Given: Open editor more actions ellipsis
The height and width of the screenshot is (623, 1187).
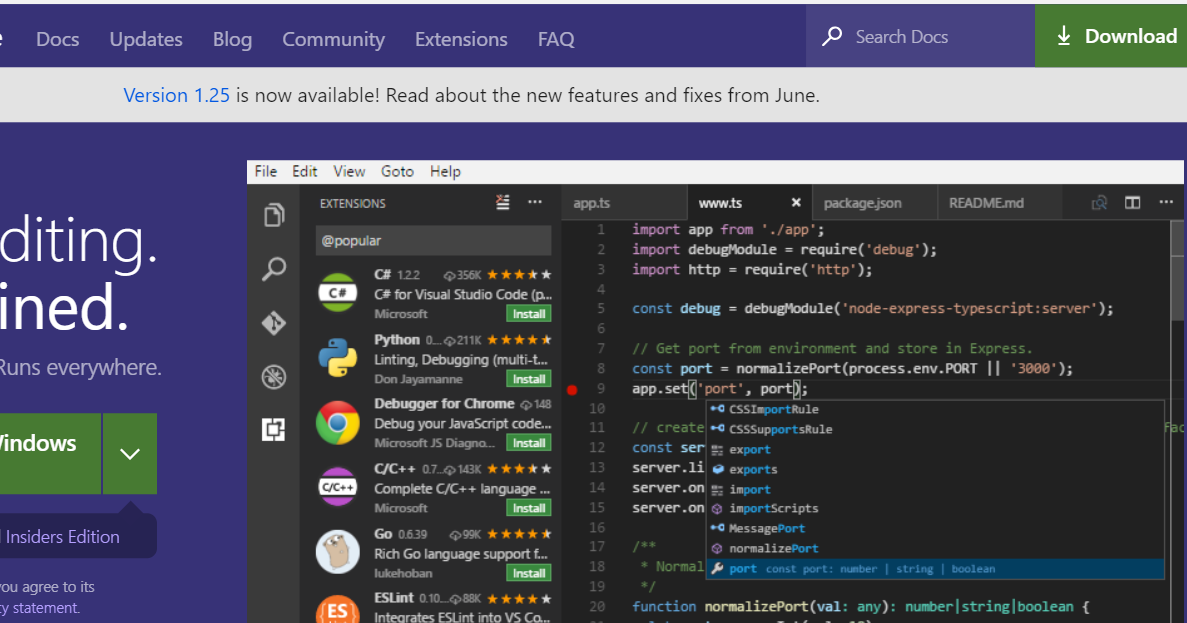Looking at the screenshot, I should click(x=1166, y=202).
